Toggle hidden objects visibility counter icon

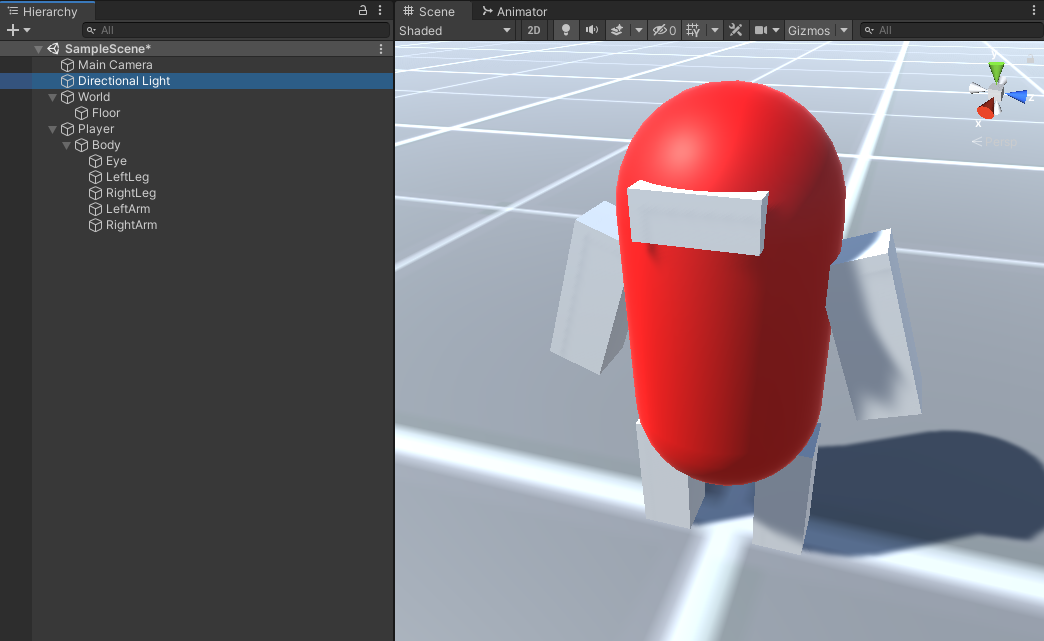pyautogui.click(x=664, y=30)
